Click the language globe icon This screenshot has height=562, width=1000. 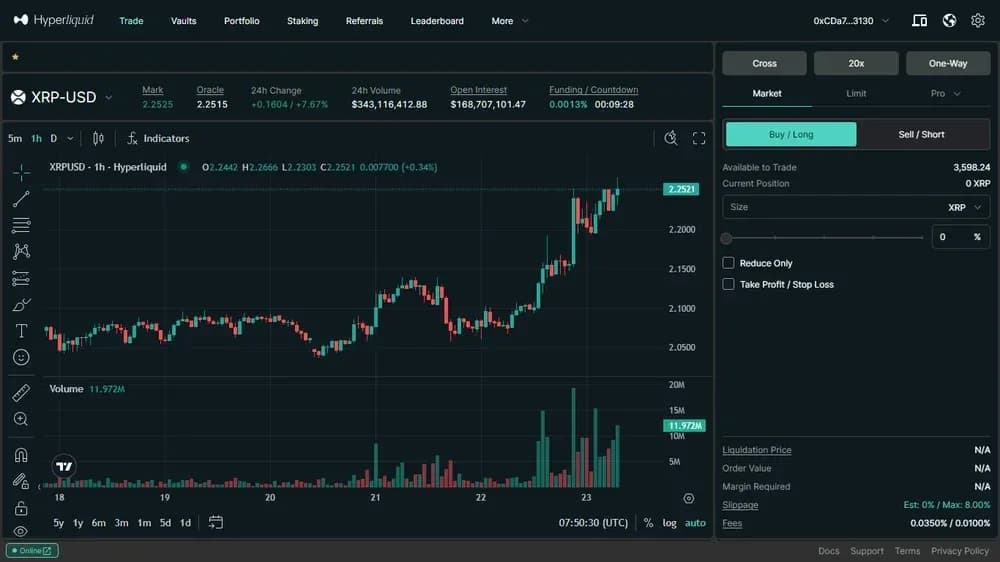(949, 20)
